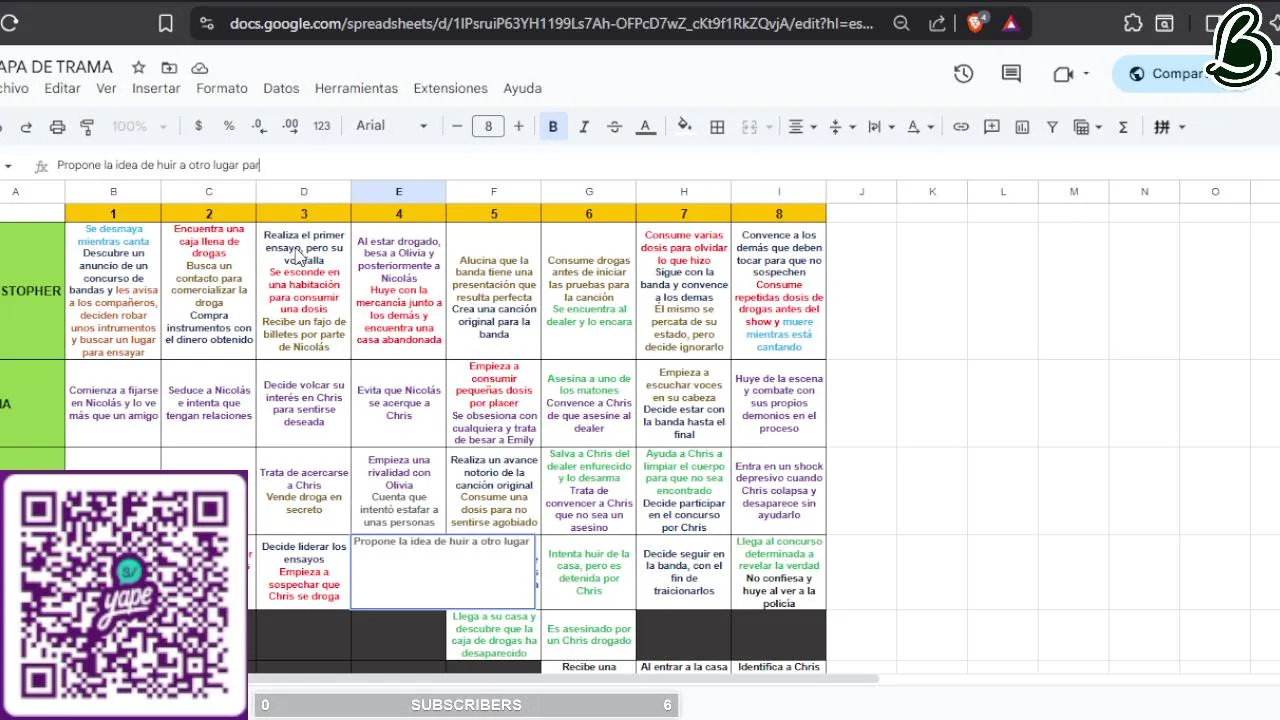Increase decimal places
This screenshot has height=720, width=1280.
coord(290,127)
